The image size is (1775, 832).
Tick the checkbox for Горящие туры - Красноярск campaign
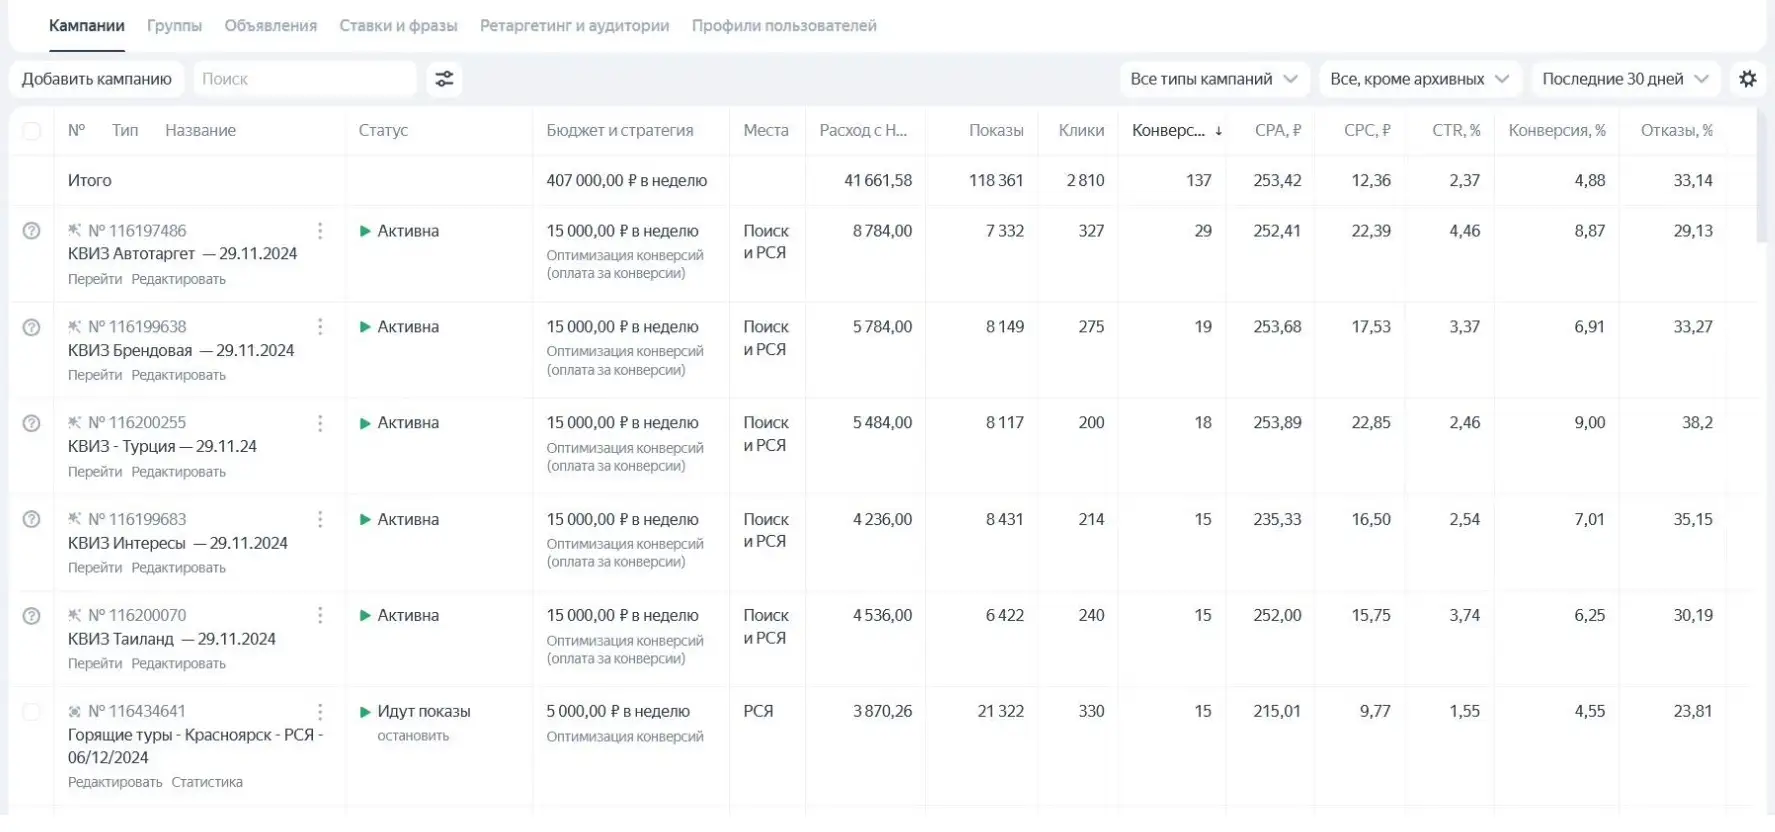pyautogui.click(x=32, y=712)
